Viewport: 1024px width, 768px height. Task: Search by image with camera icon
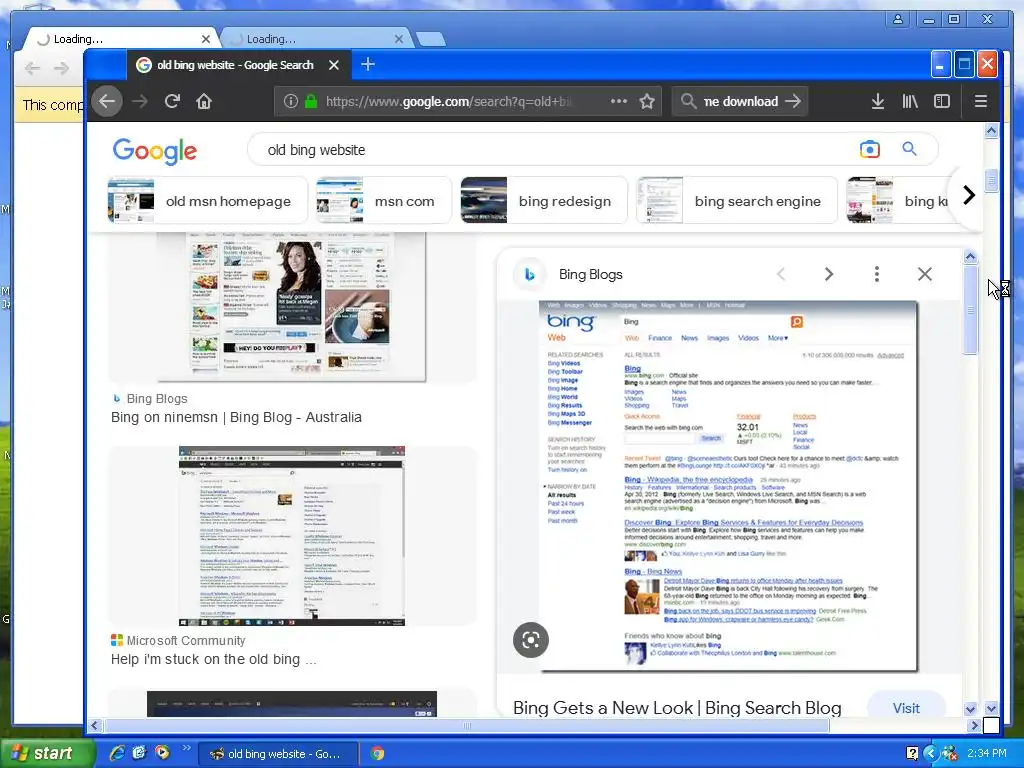pyautogui.click(x=870, y=150)
